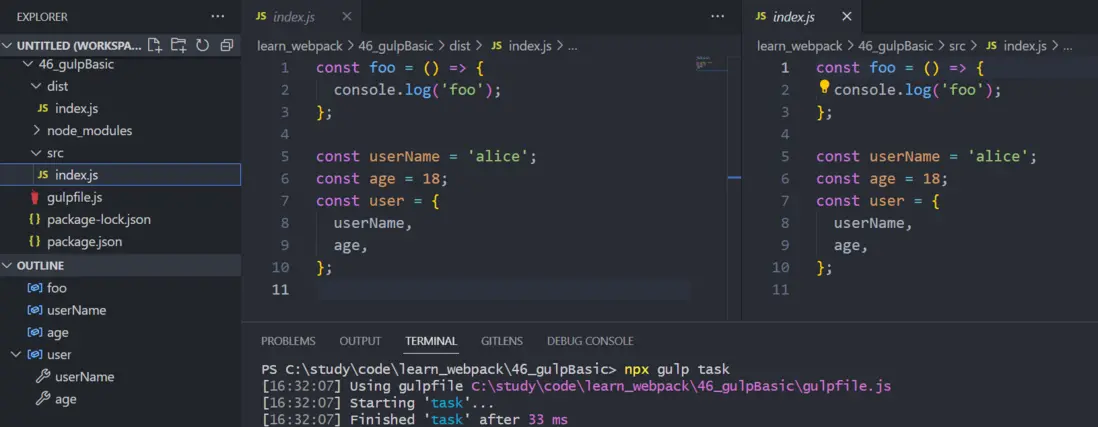The width and height of the screenshot is (1098, 427).
Task: Click trailing ellipsis in left breadcrumb
Action: point(572,46)
